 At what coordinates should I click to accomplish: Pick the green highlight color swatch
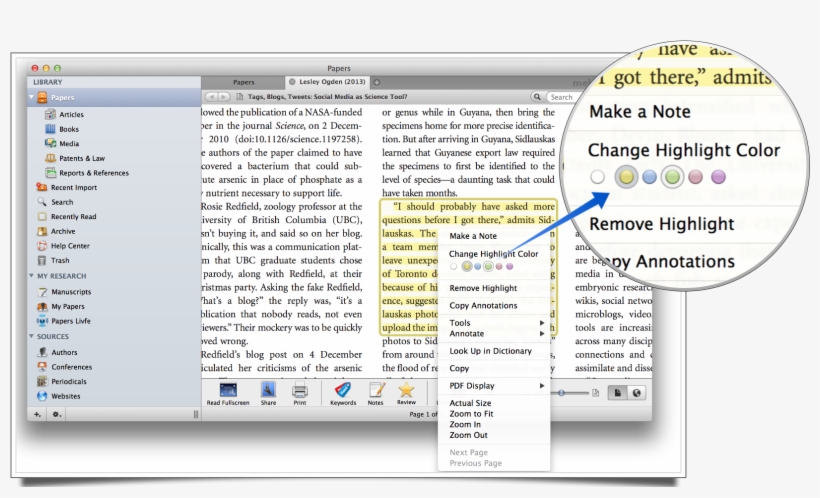[x=488, y=266]
